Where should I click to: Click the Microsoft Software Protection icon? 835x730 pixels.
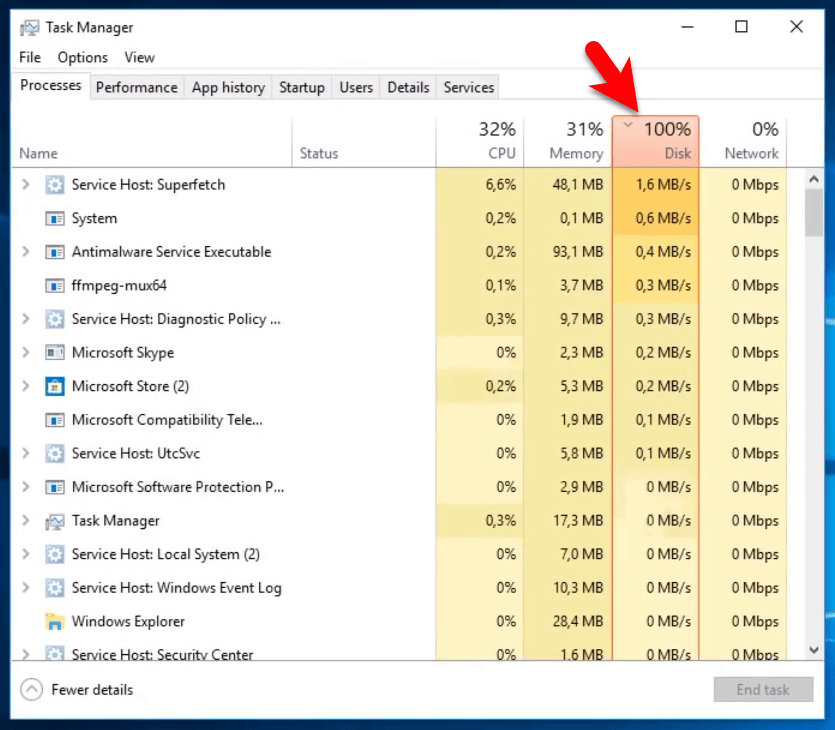coord(54,487)
